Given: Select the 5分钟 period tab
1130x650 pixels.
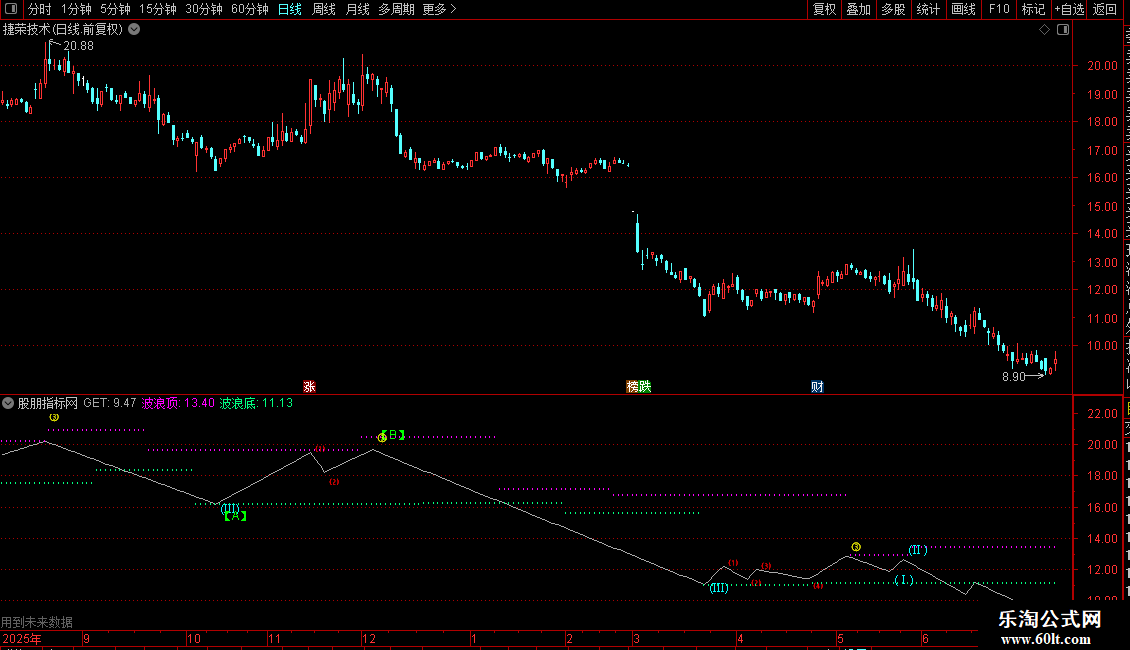Looking at the screenshot, I should (115, 9).
